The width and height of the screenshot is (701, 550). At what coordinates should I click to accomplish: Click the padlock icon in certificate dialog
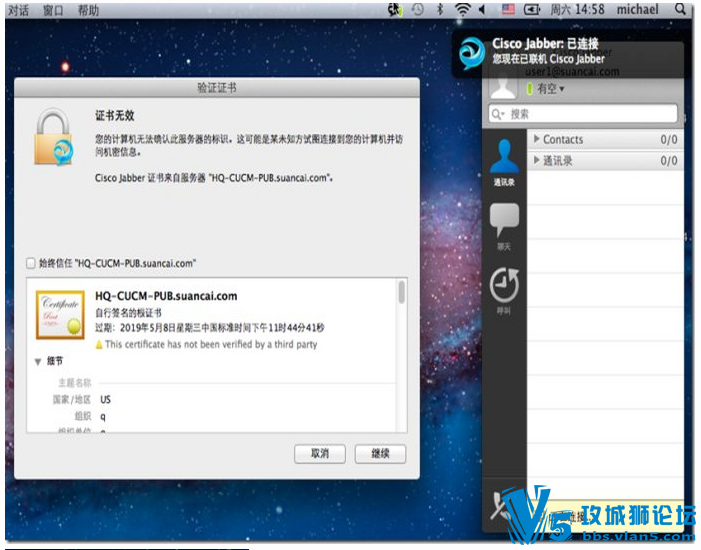(54, 137)
